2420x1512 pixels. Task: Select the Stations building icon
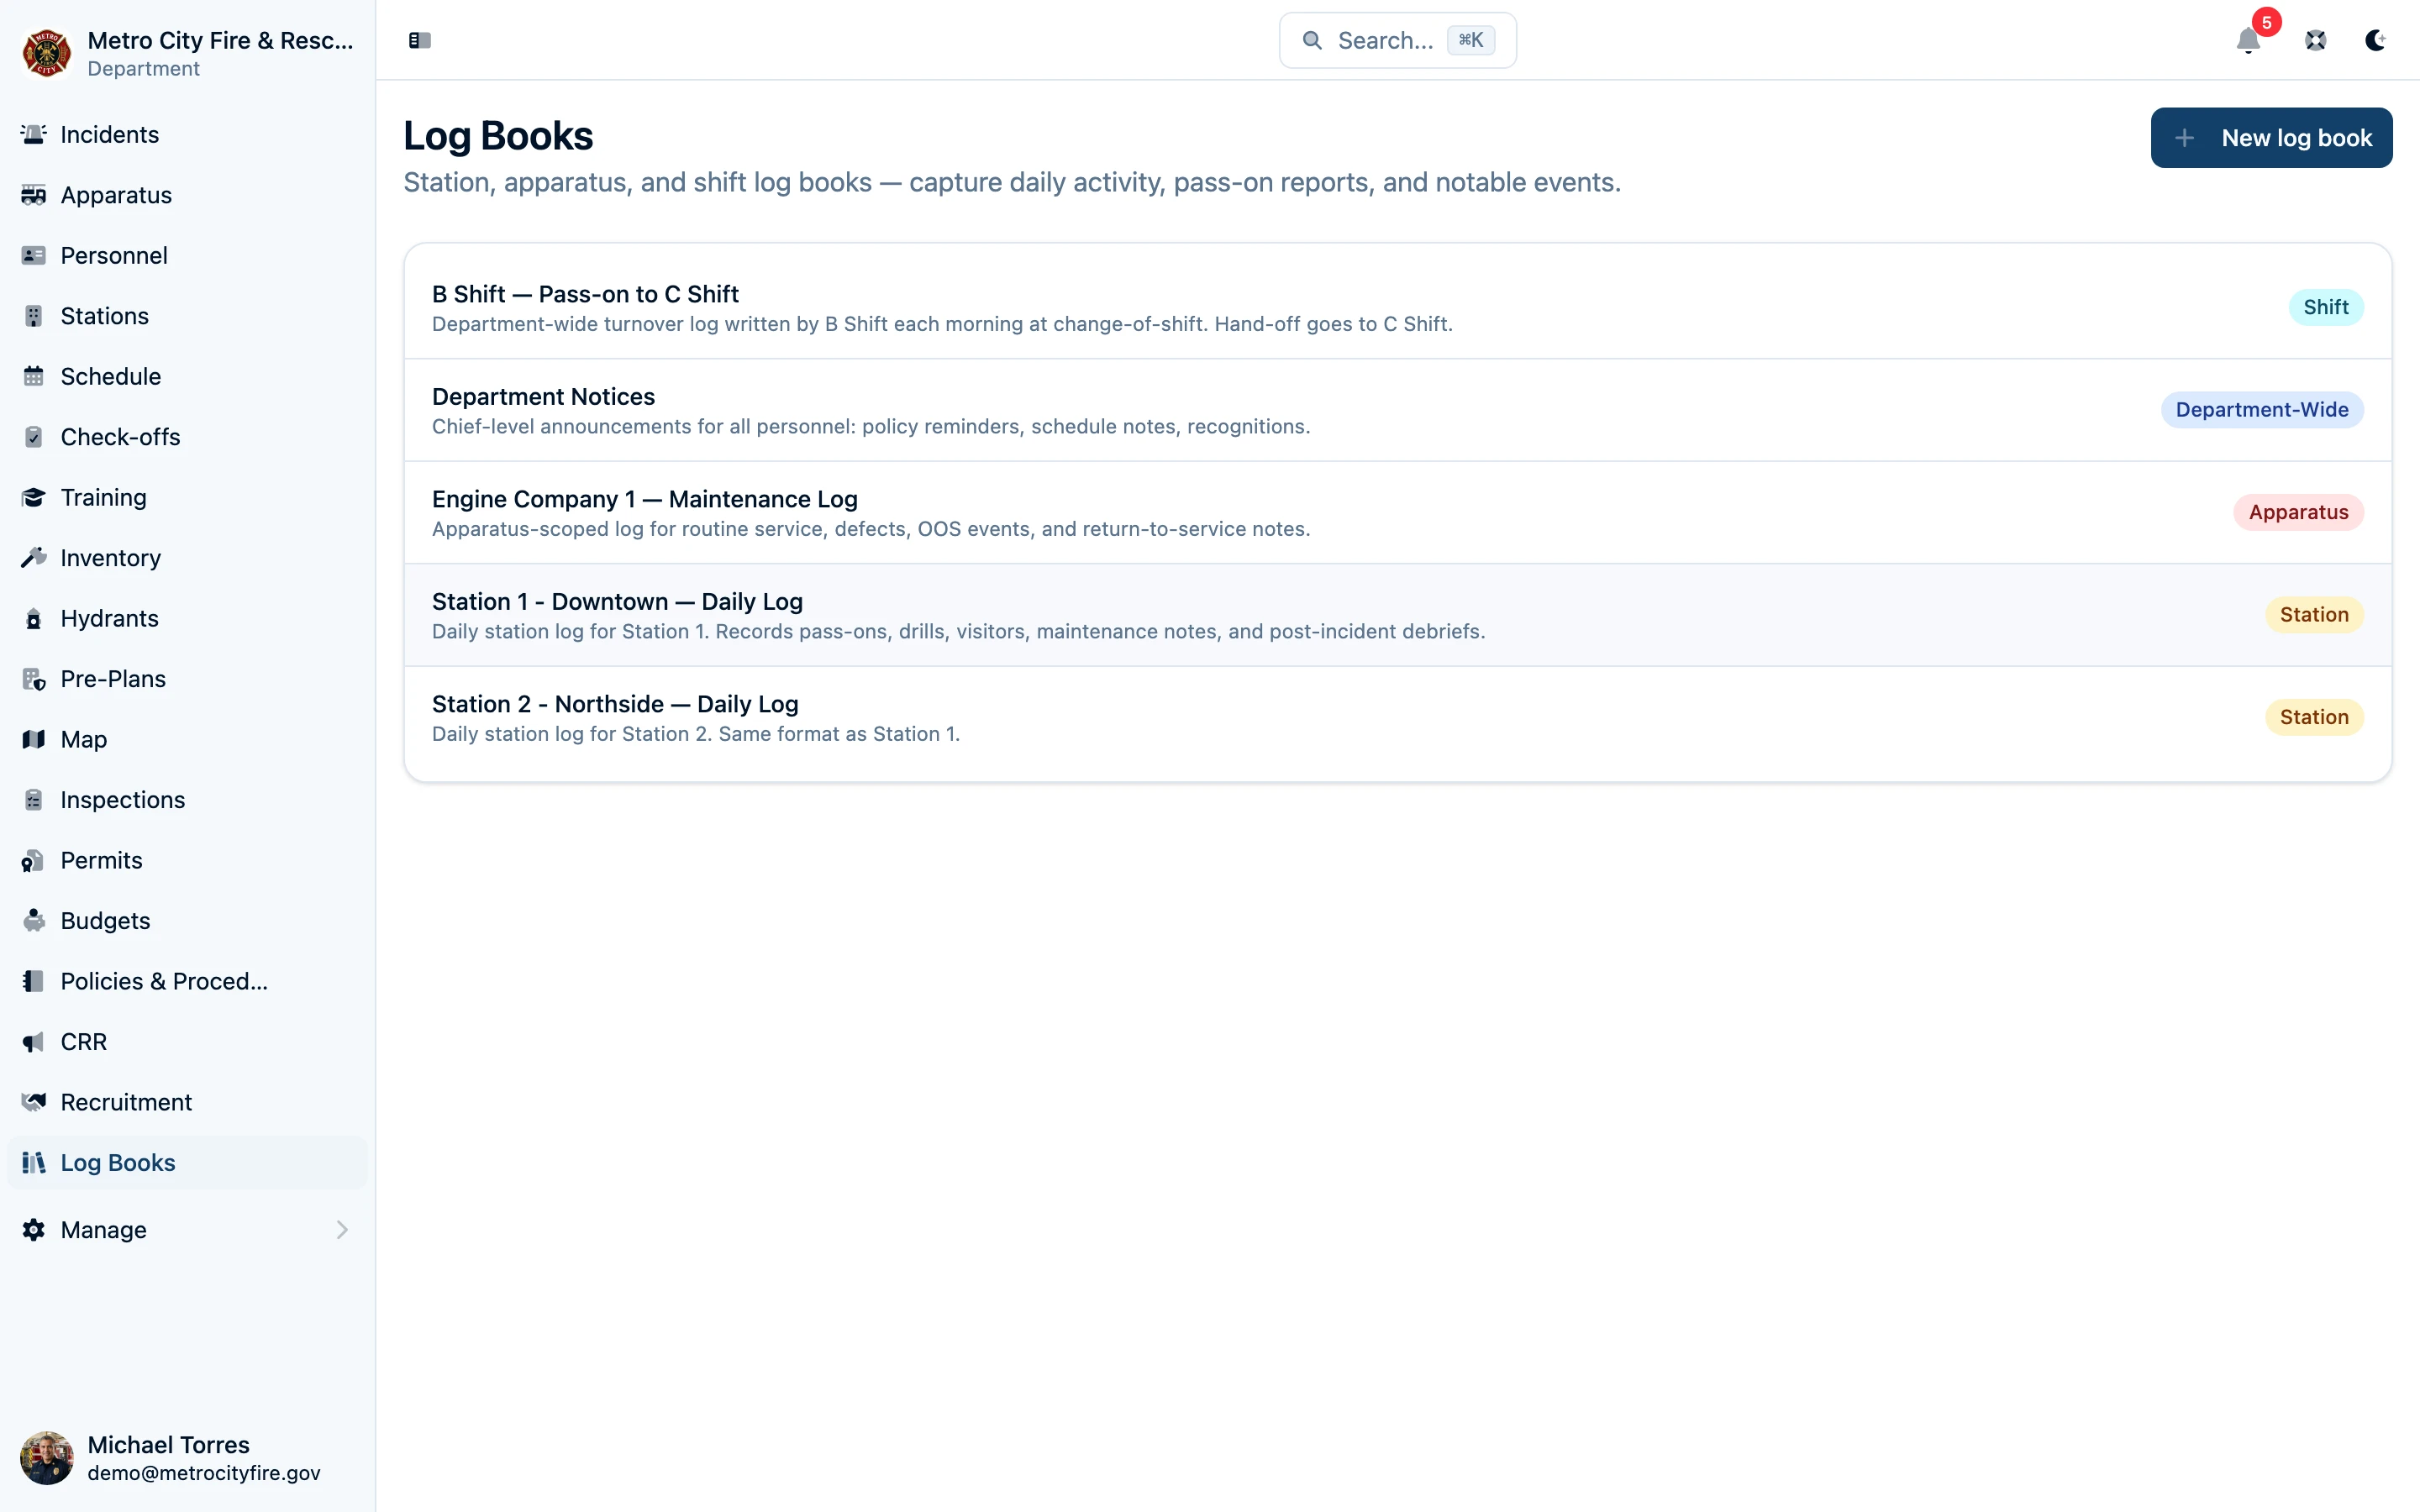coord(33,316)
